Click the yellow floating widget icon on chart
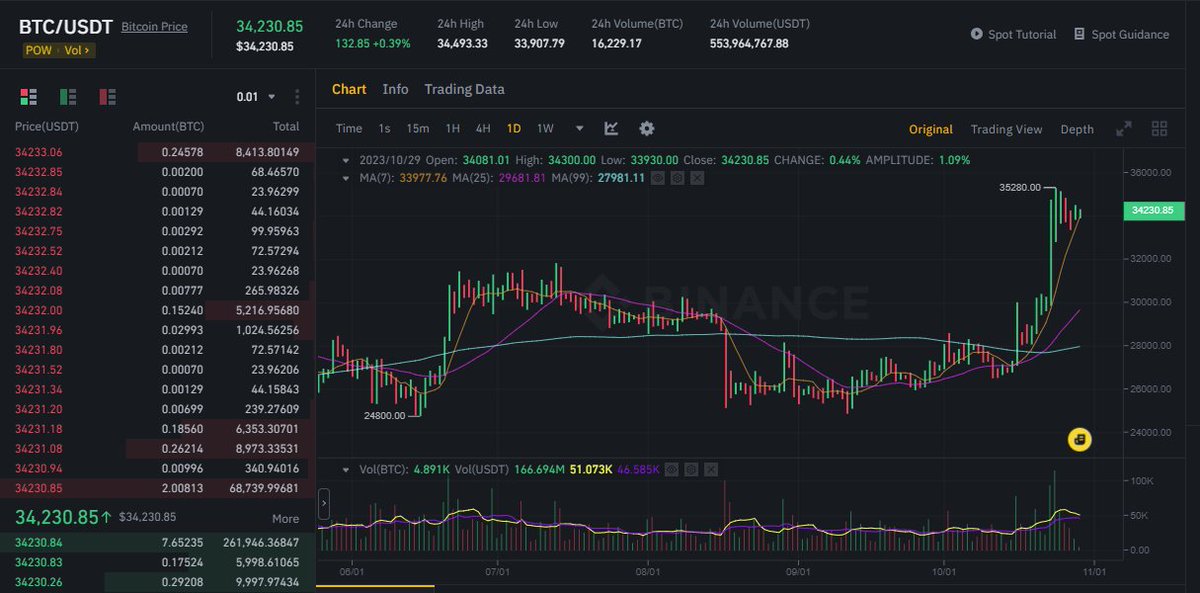1200x593 pixels. pyautogui.click(x=1079, y=439)
